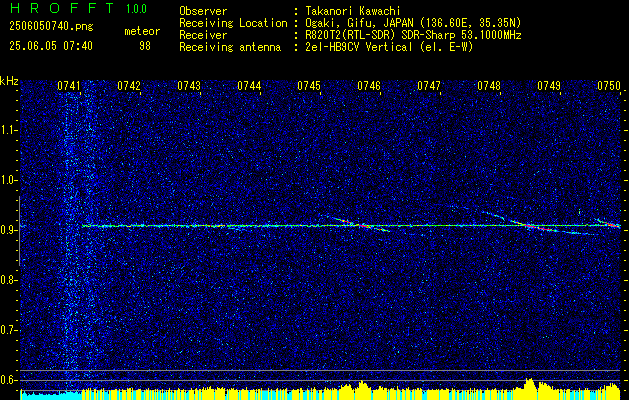Click the 0742 time marker
Screen dimensions: 629x400
point(129,86)
